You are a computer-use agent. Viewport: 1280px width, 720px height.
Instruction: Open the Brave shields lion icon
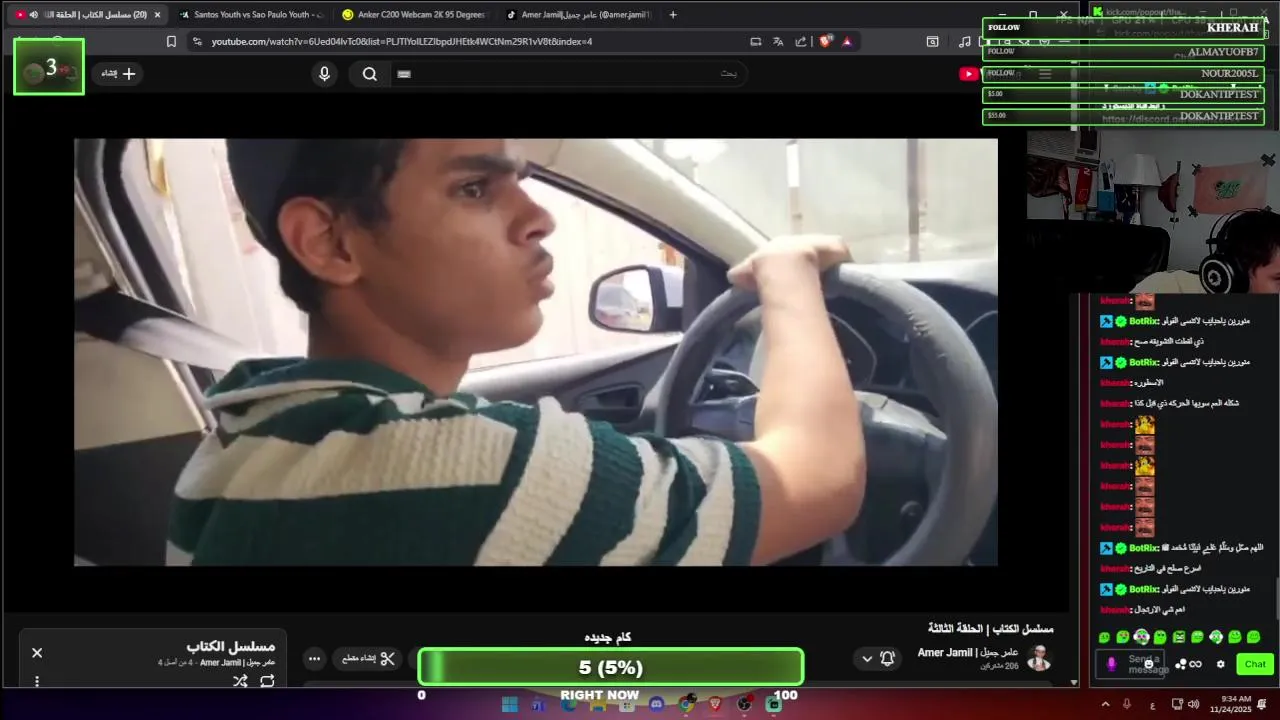(825, 42)
